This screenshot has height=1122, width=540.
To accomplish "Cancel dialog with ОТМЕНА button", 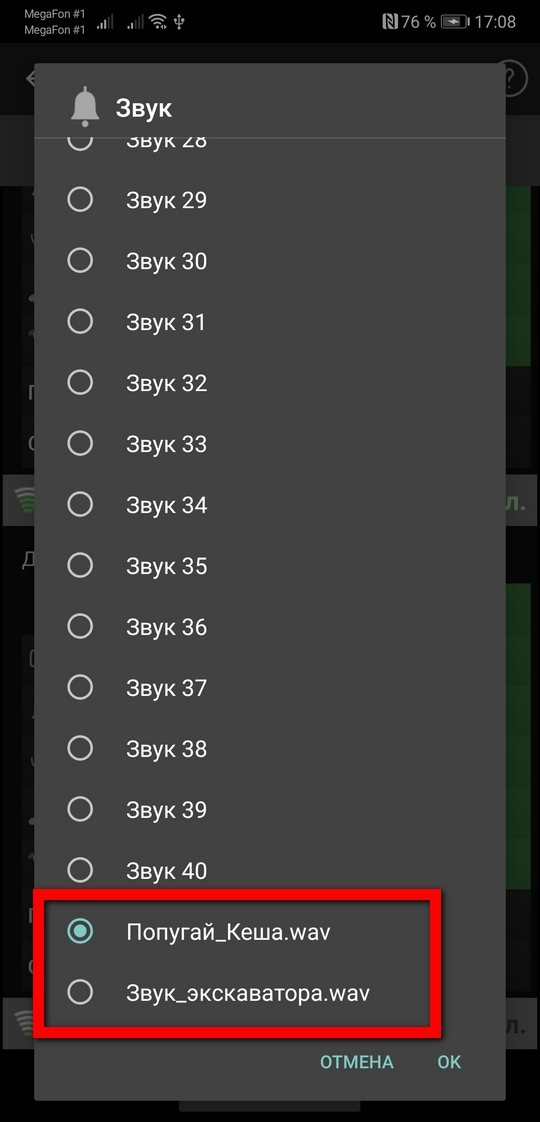I will pos(356,1062).
